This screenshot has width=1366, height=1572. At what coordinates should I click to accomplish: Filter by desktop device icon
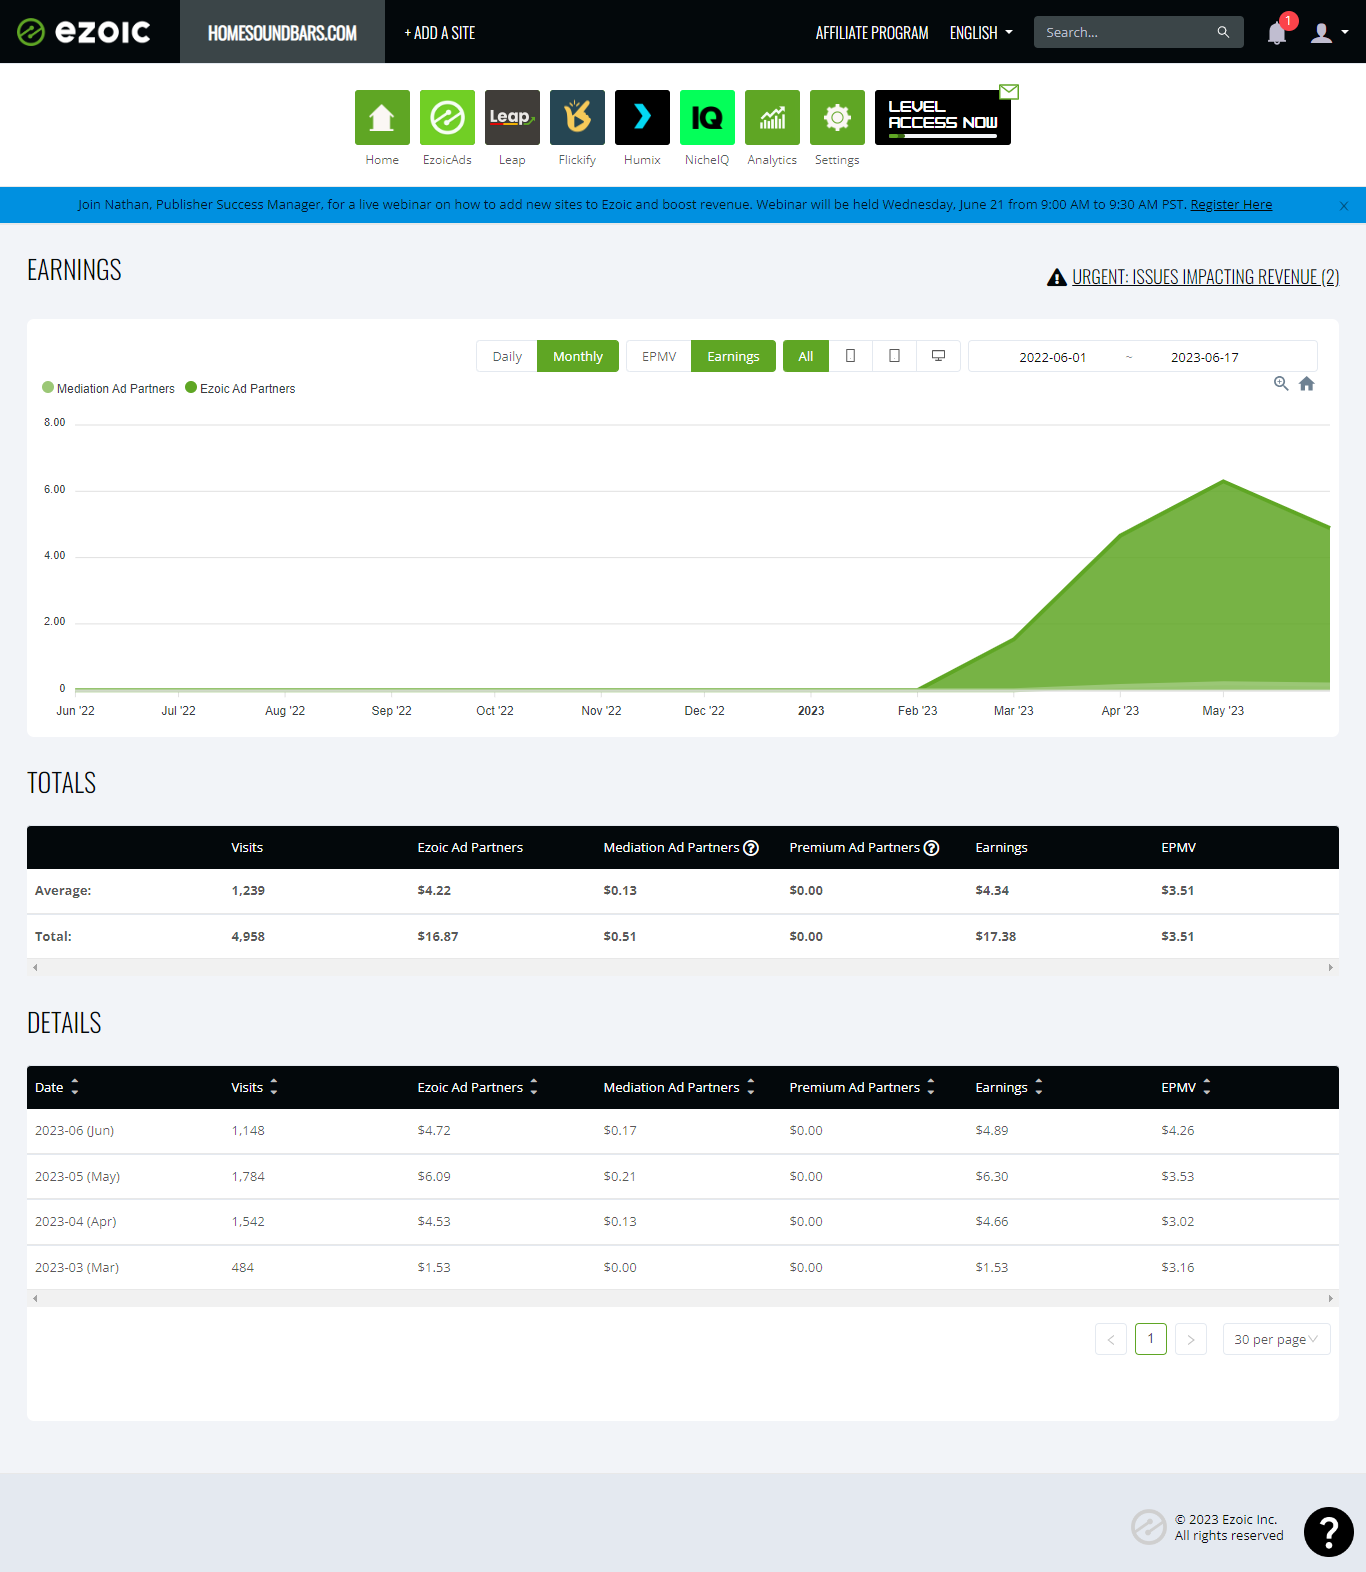coord(939,356)
